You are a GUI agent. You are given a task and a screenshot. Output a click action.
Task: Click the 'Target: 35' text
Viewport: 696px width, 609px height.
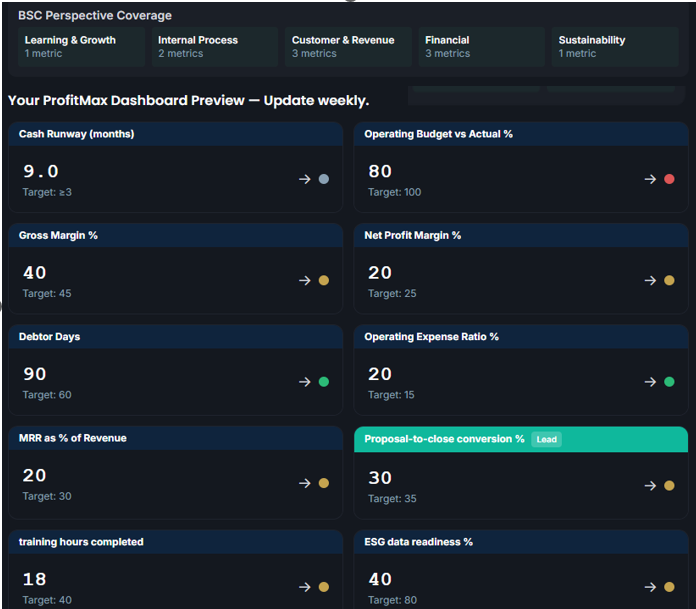click(x=392, y=498)
